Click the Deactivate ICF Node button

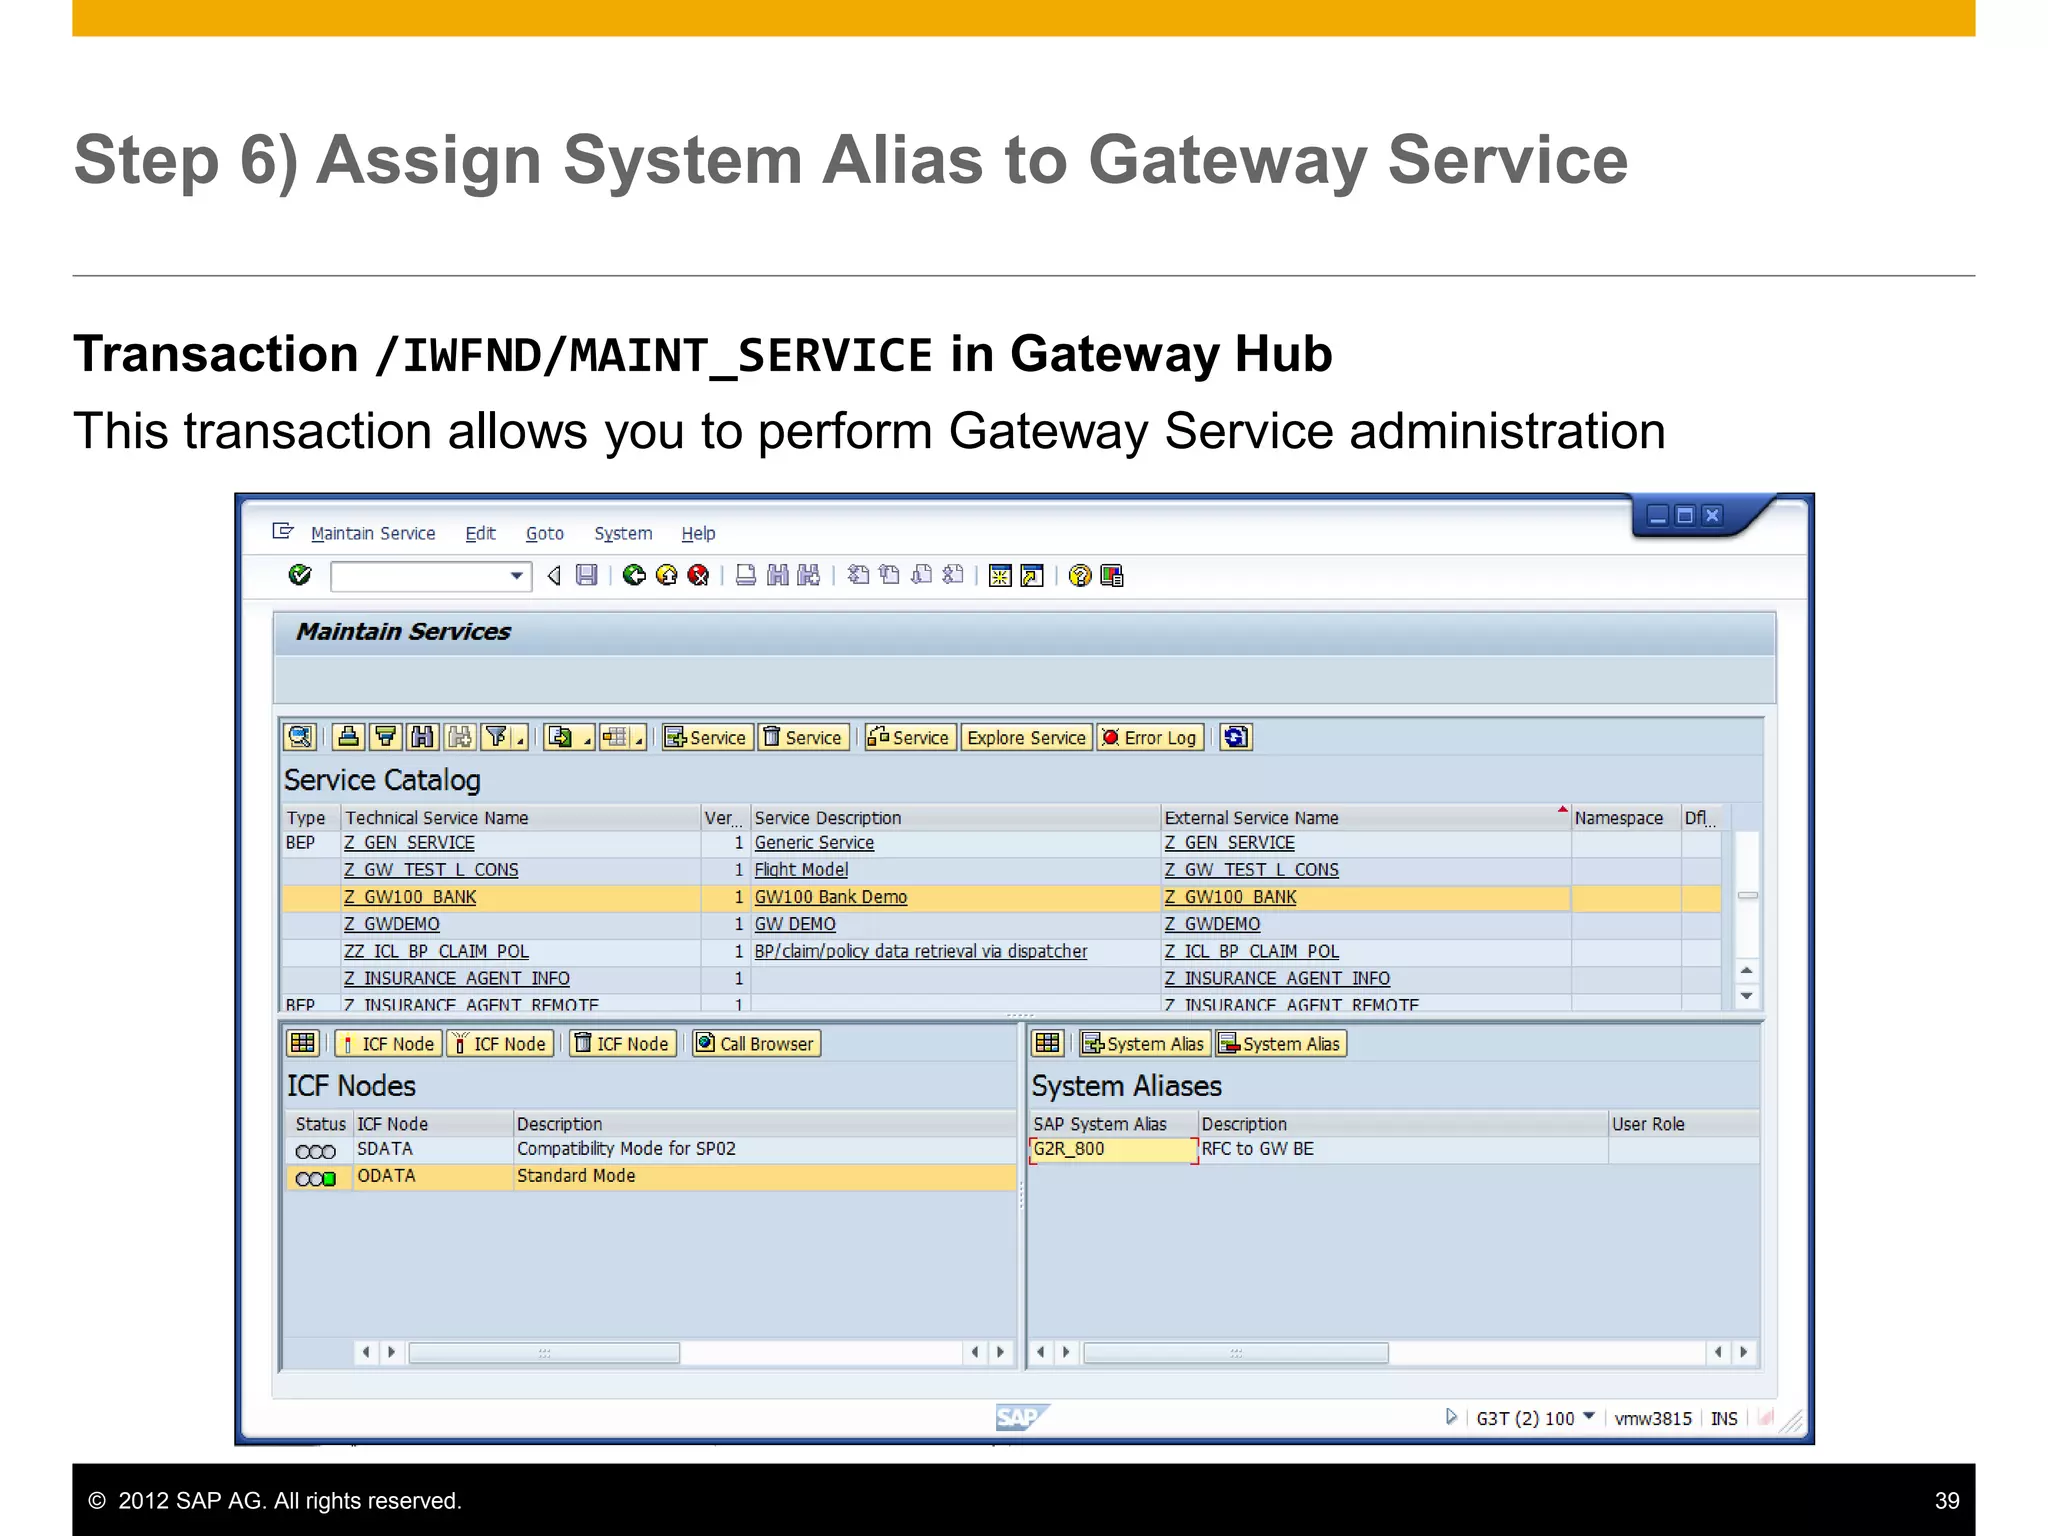499,1043
